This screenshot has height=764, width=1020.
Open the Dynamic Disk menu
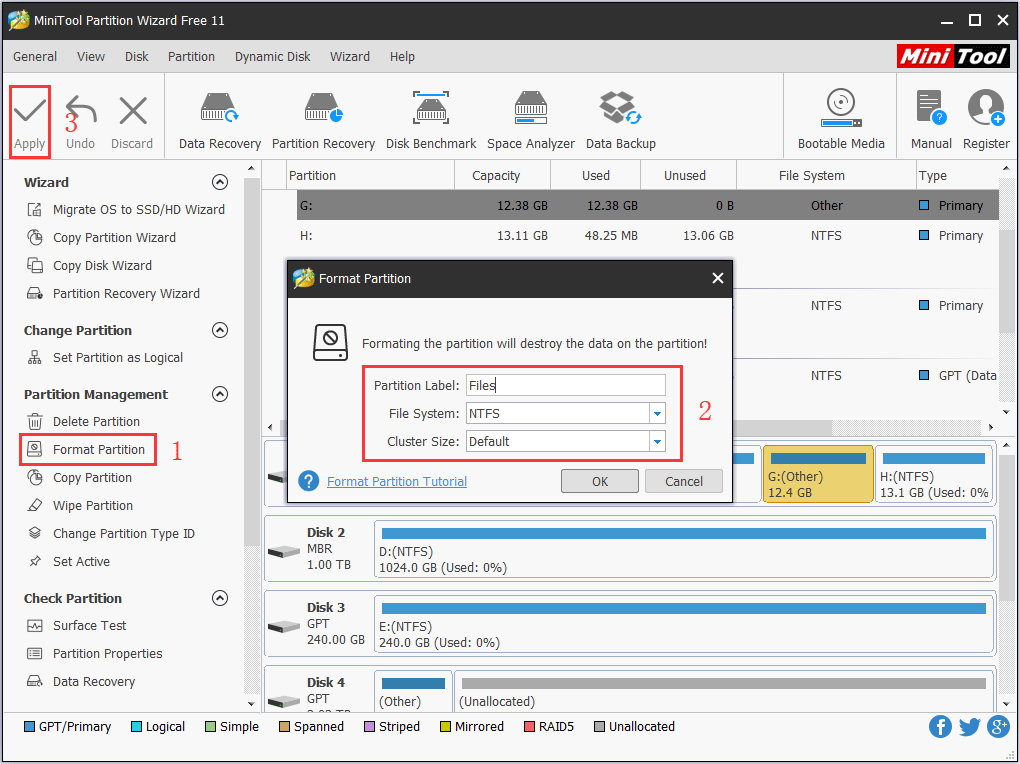(x=273, y=57)
